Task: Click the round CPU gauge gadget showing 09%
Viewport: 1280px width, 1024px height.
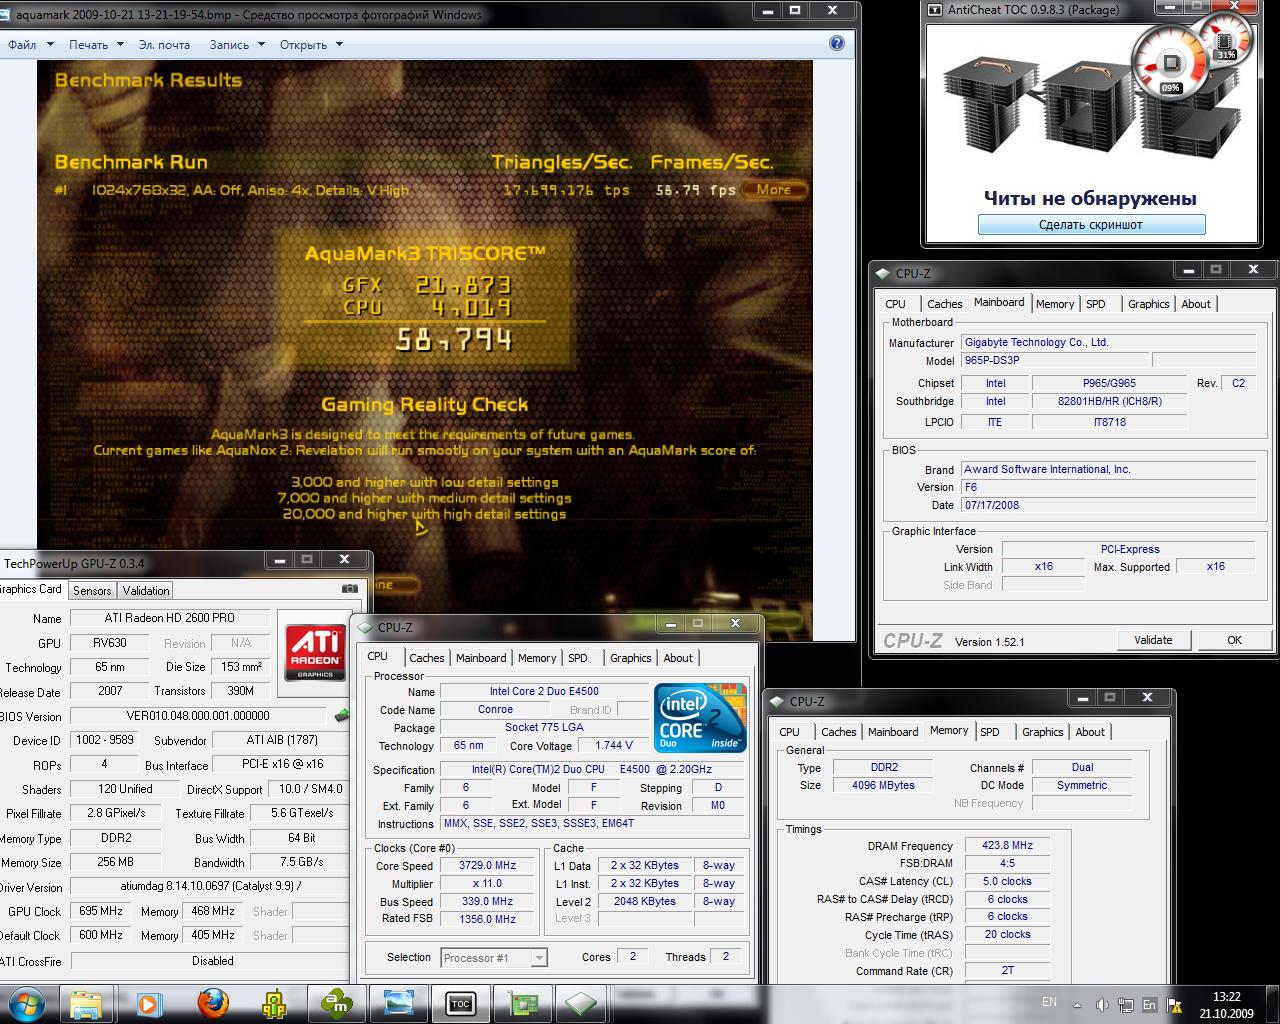Action: click(1170, 64)
